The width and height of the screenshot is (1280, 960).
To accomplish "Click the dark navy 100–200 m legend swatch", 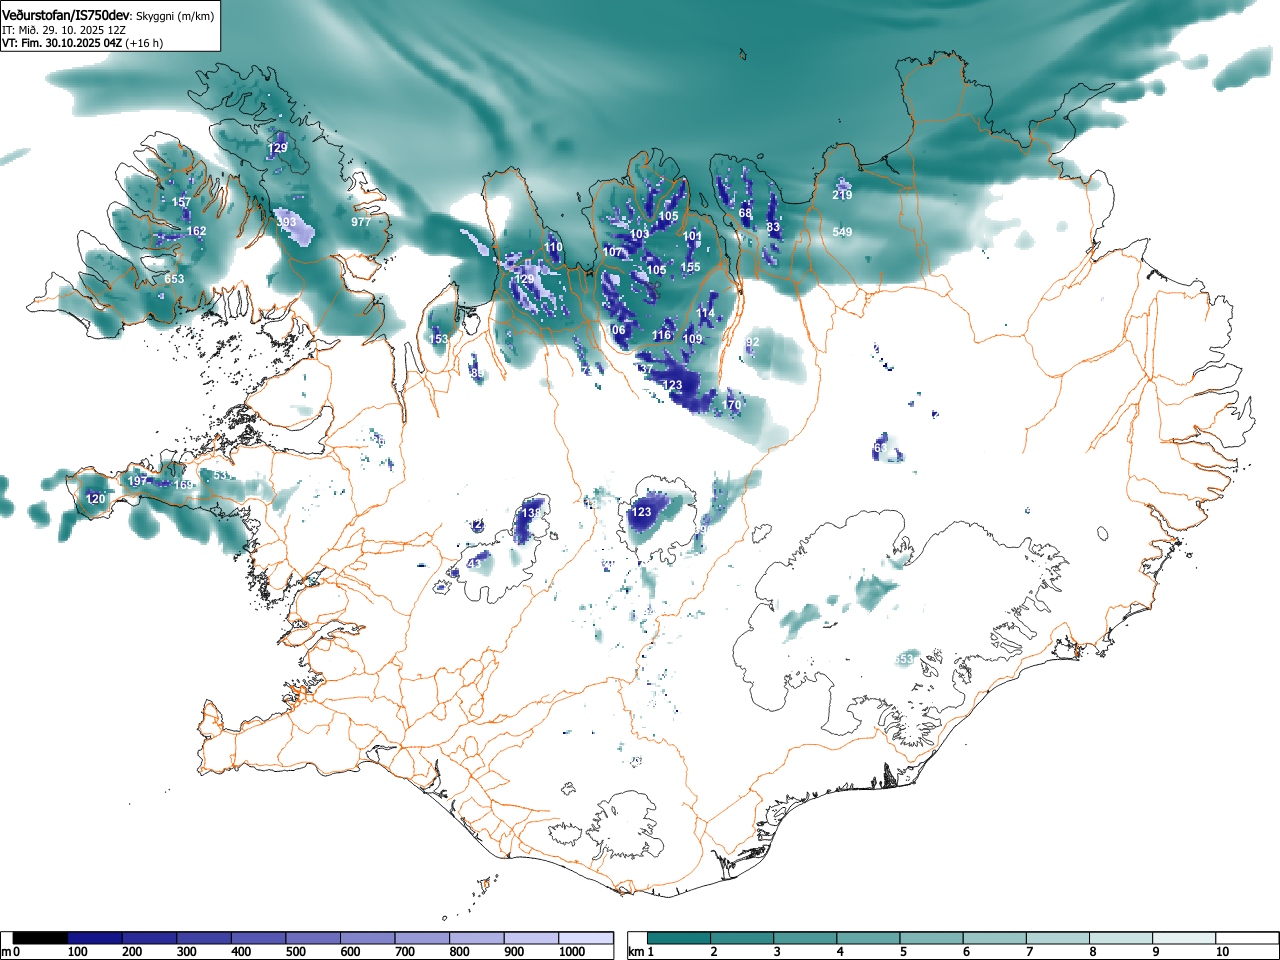I will (x=94, y=938).
